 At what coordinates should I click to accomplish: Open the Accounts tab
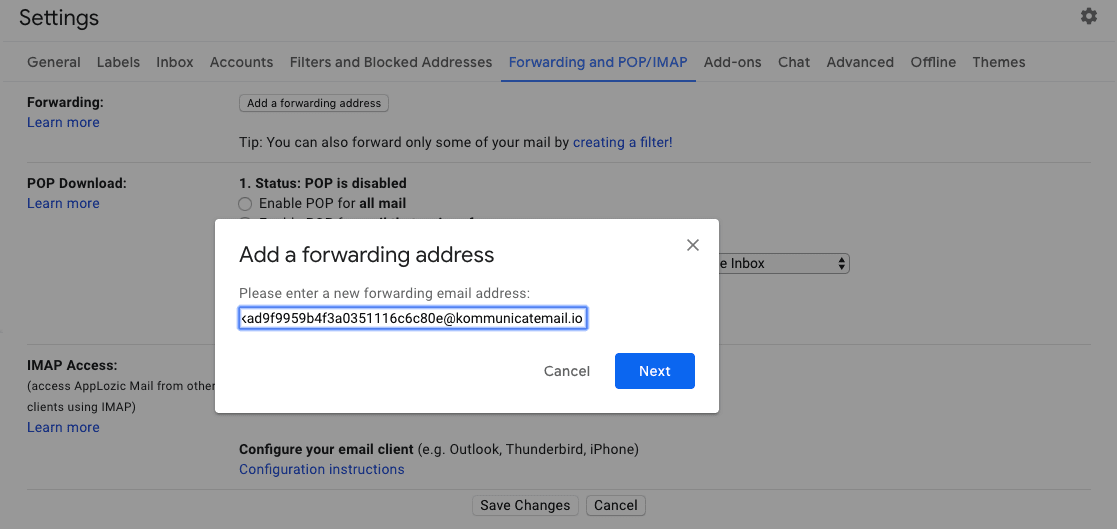(x=241, y=62)
